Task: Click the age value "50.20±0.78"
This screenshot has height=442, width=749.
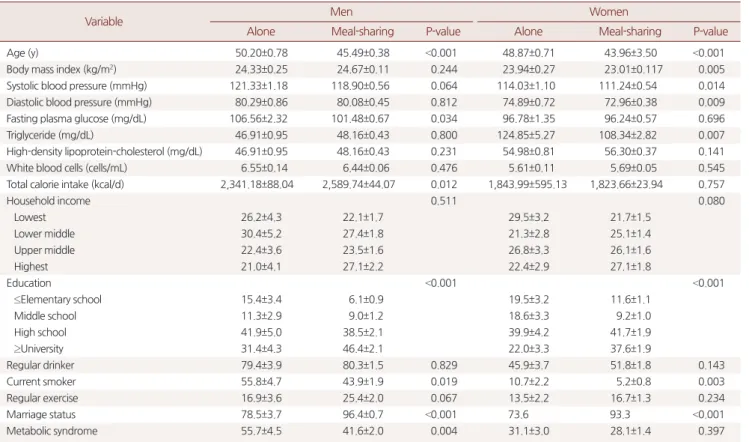Action: (x=261, y=53)
